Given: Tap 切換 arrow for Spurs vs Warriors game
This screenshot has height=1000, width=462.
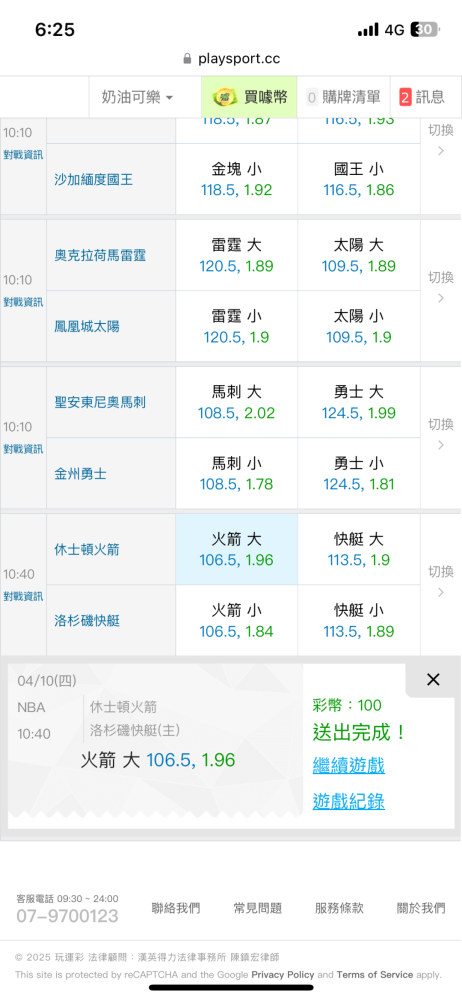Looking at the screenshot, I should pos(440,434).
